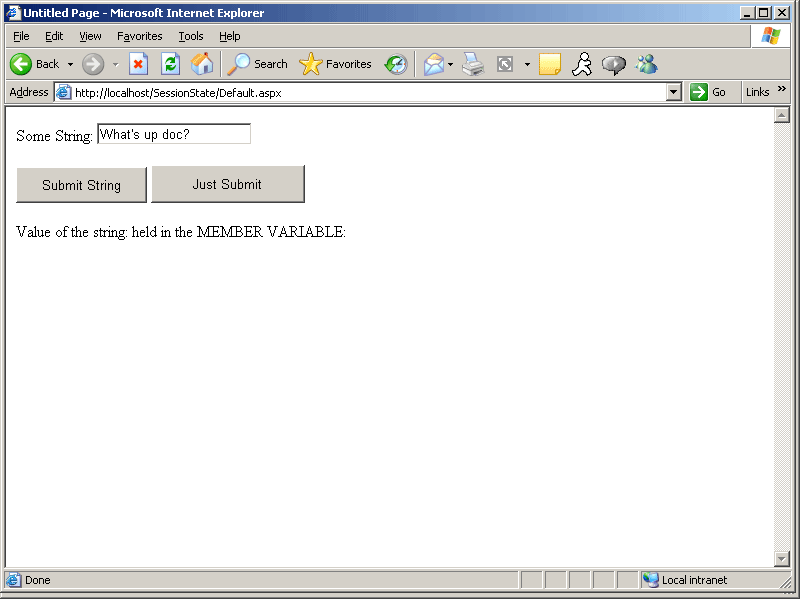
Task: Expand the Mail dropdown arrow
Action: pyautogui.click(x=451, y=65)
